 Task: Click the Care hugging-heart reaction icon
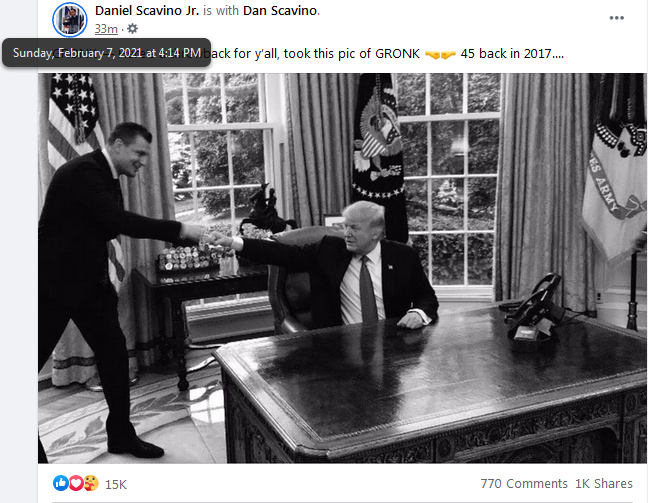(x=91, y=483)
